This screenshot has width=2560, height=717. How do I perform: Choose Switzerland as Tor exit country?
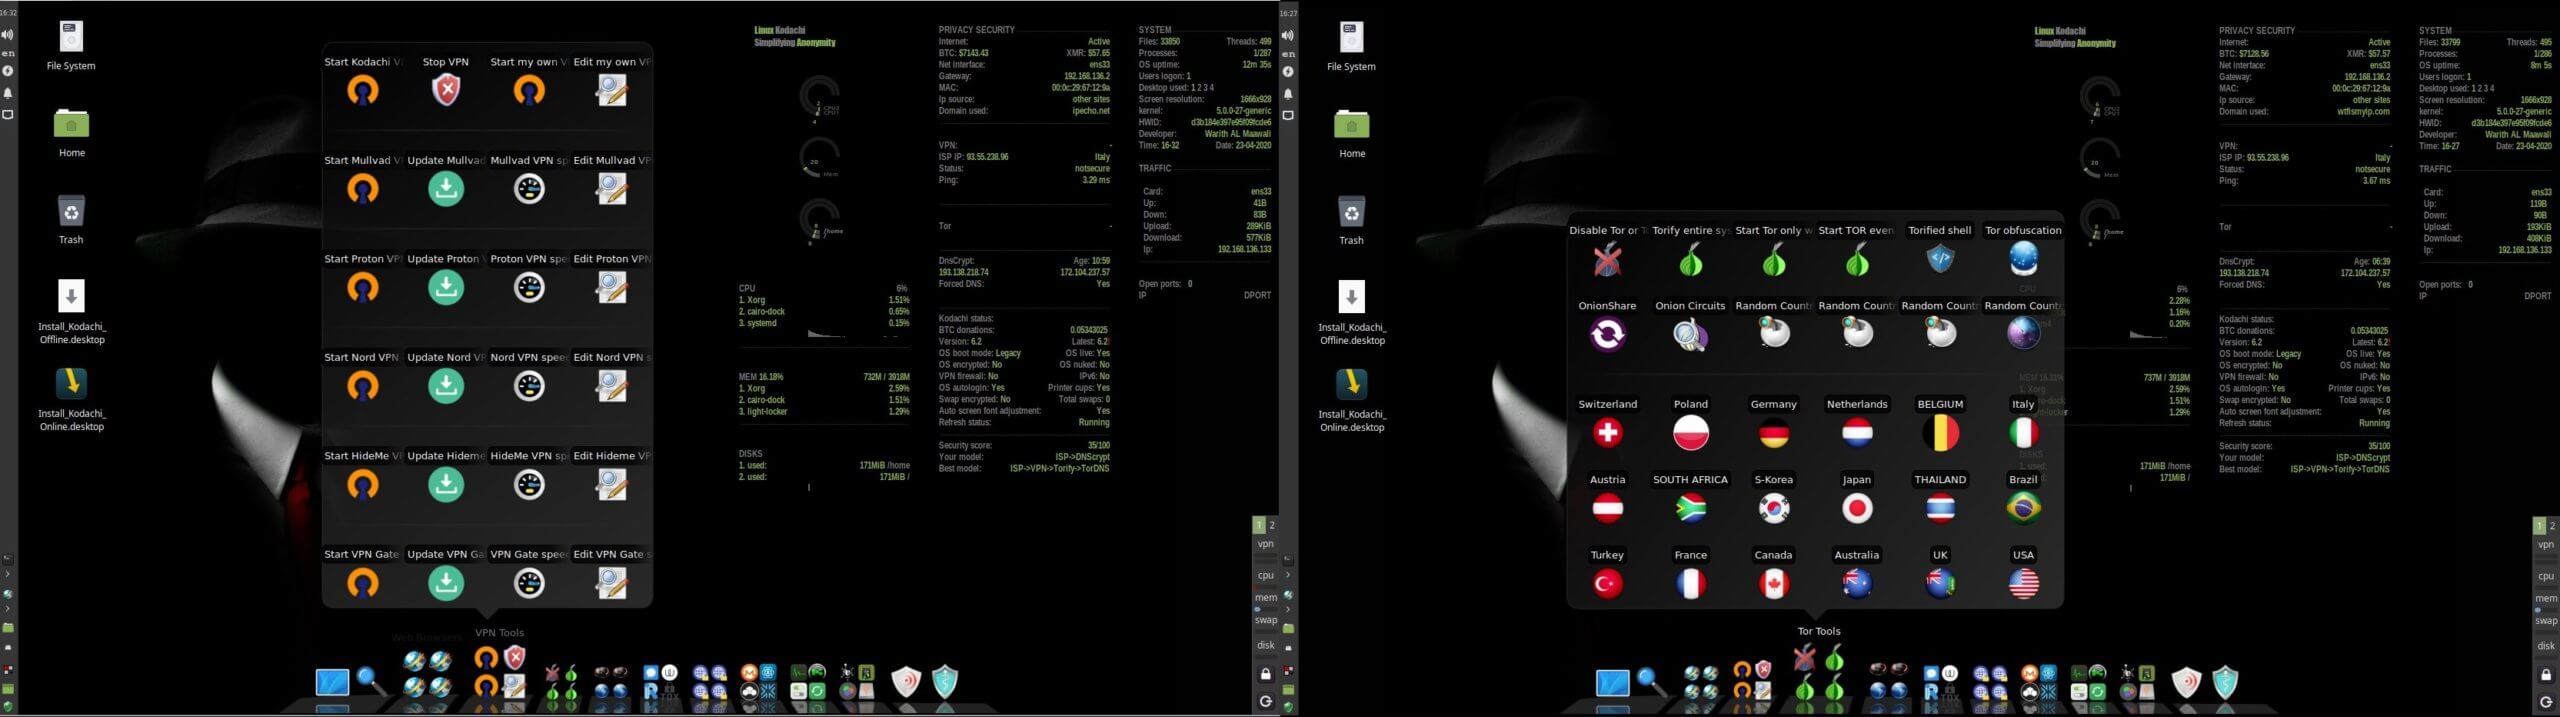pos(1607,433)
